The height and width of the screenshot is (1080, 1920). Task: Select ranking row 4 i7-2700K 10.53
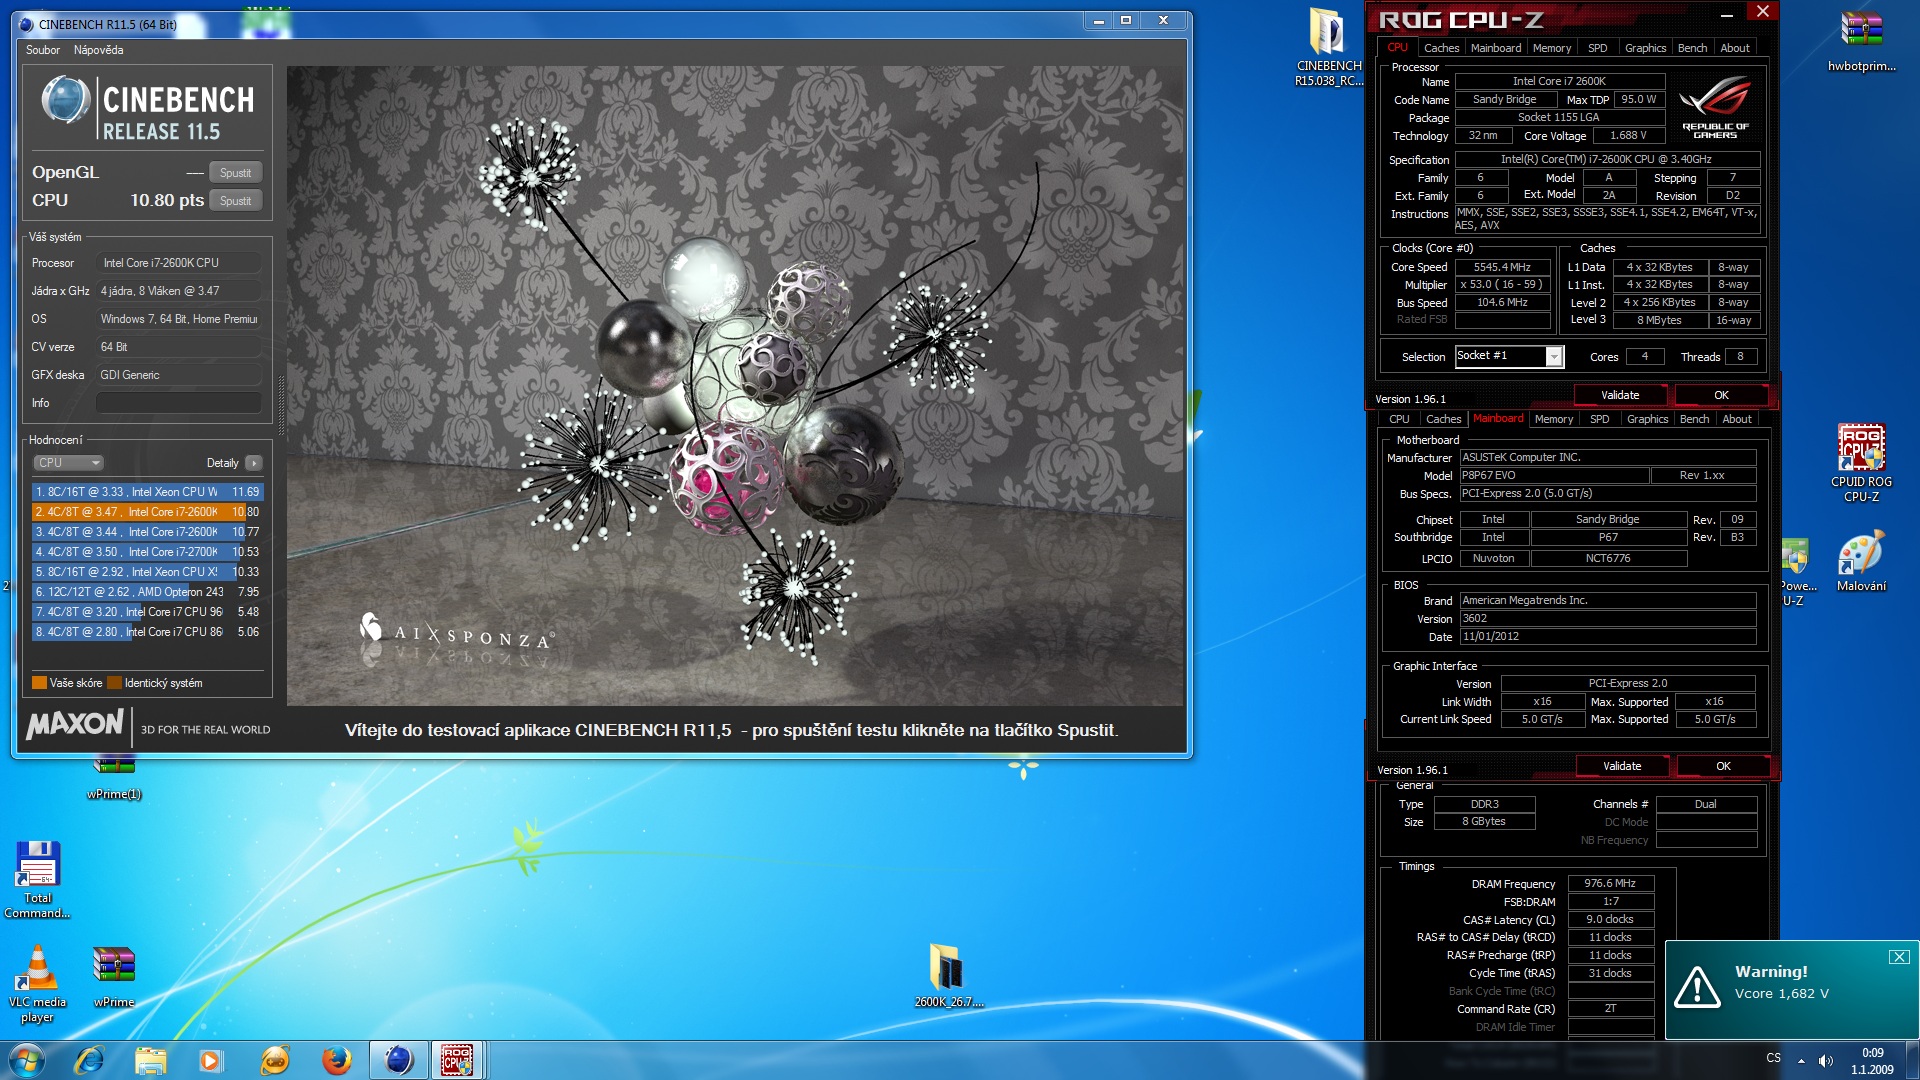click(147, 552)
